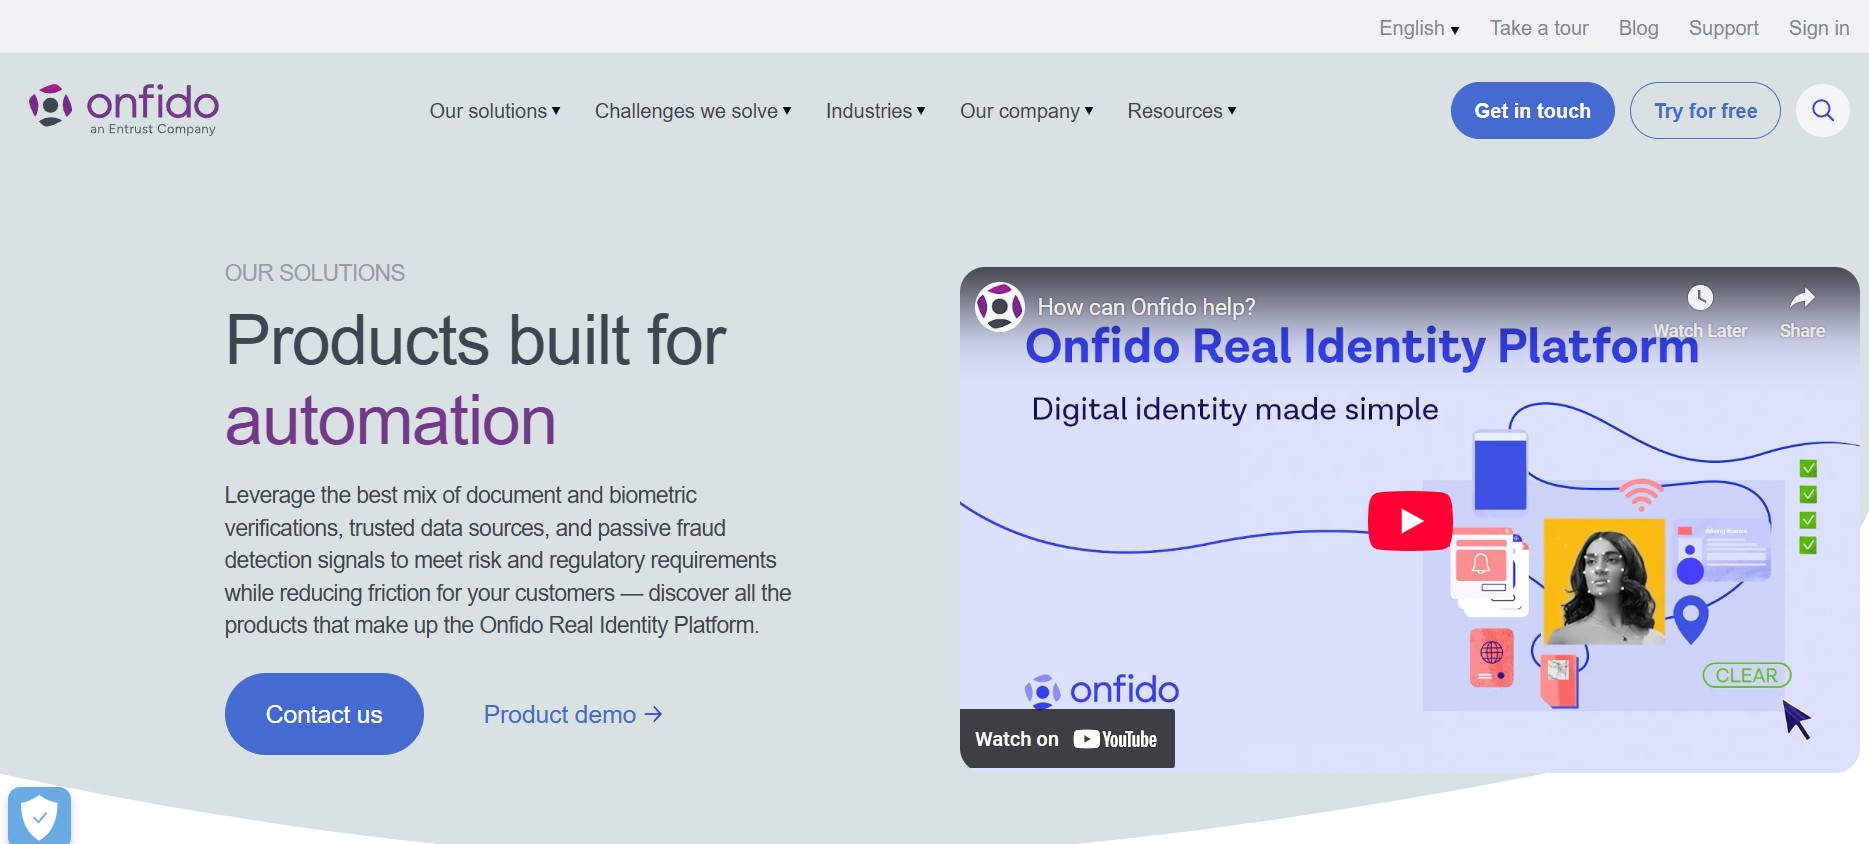Click the OUR SOLUTIONS heading text
This screenshot has width=1869, height=844.
click(315, 273)
